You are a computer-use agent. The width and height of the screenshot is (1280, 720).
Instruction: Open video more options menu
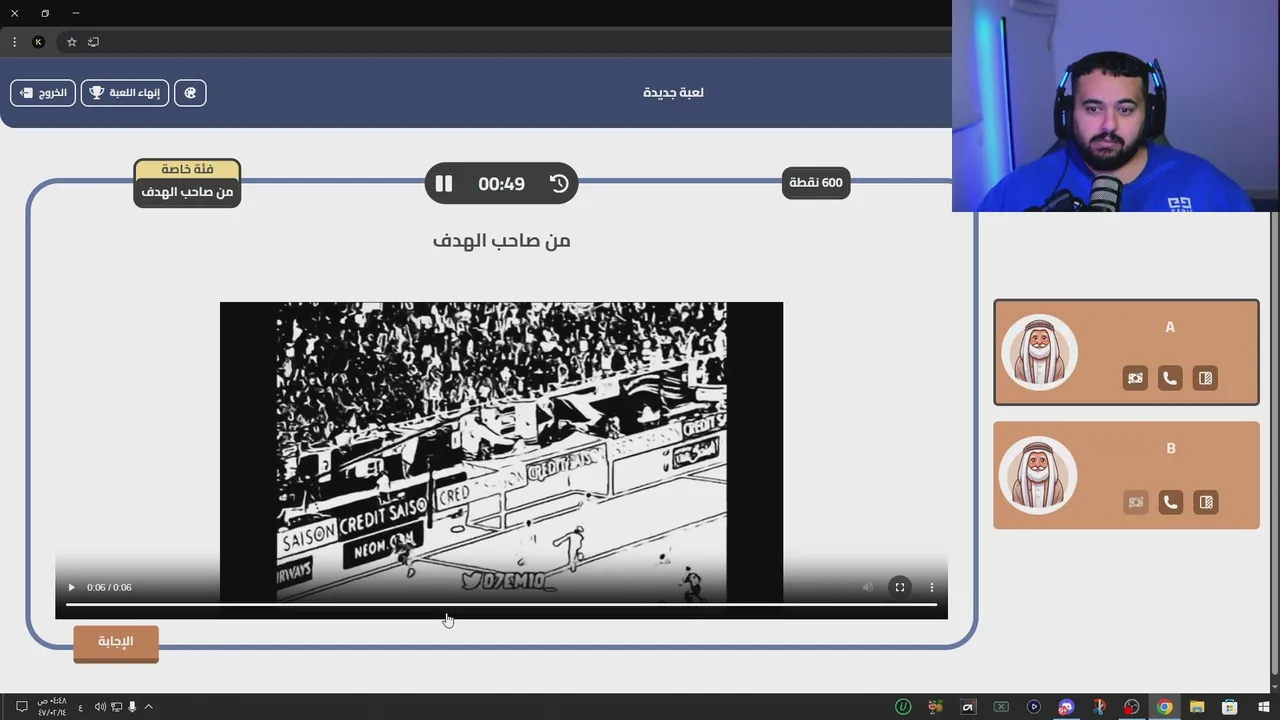(x=932, y=588)
